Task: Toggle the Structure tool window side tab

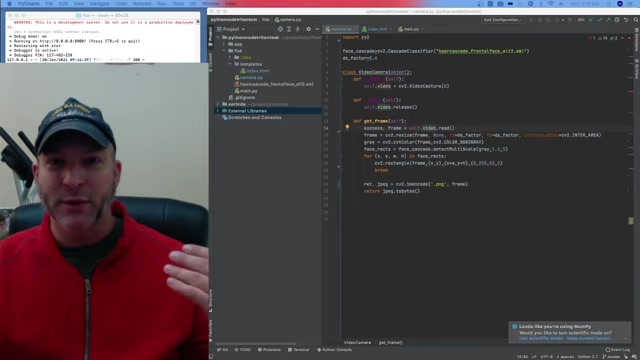Action: tap(211, 301)
